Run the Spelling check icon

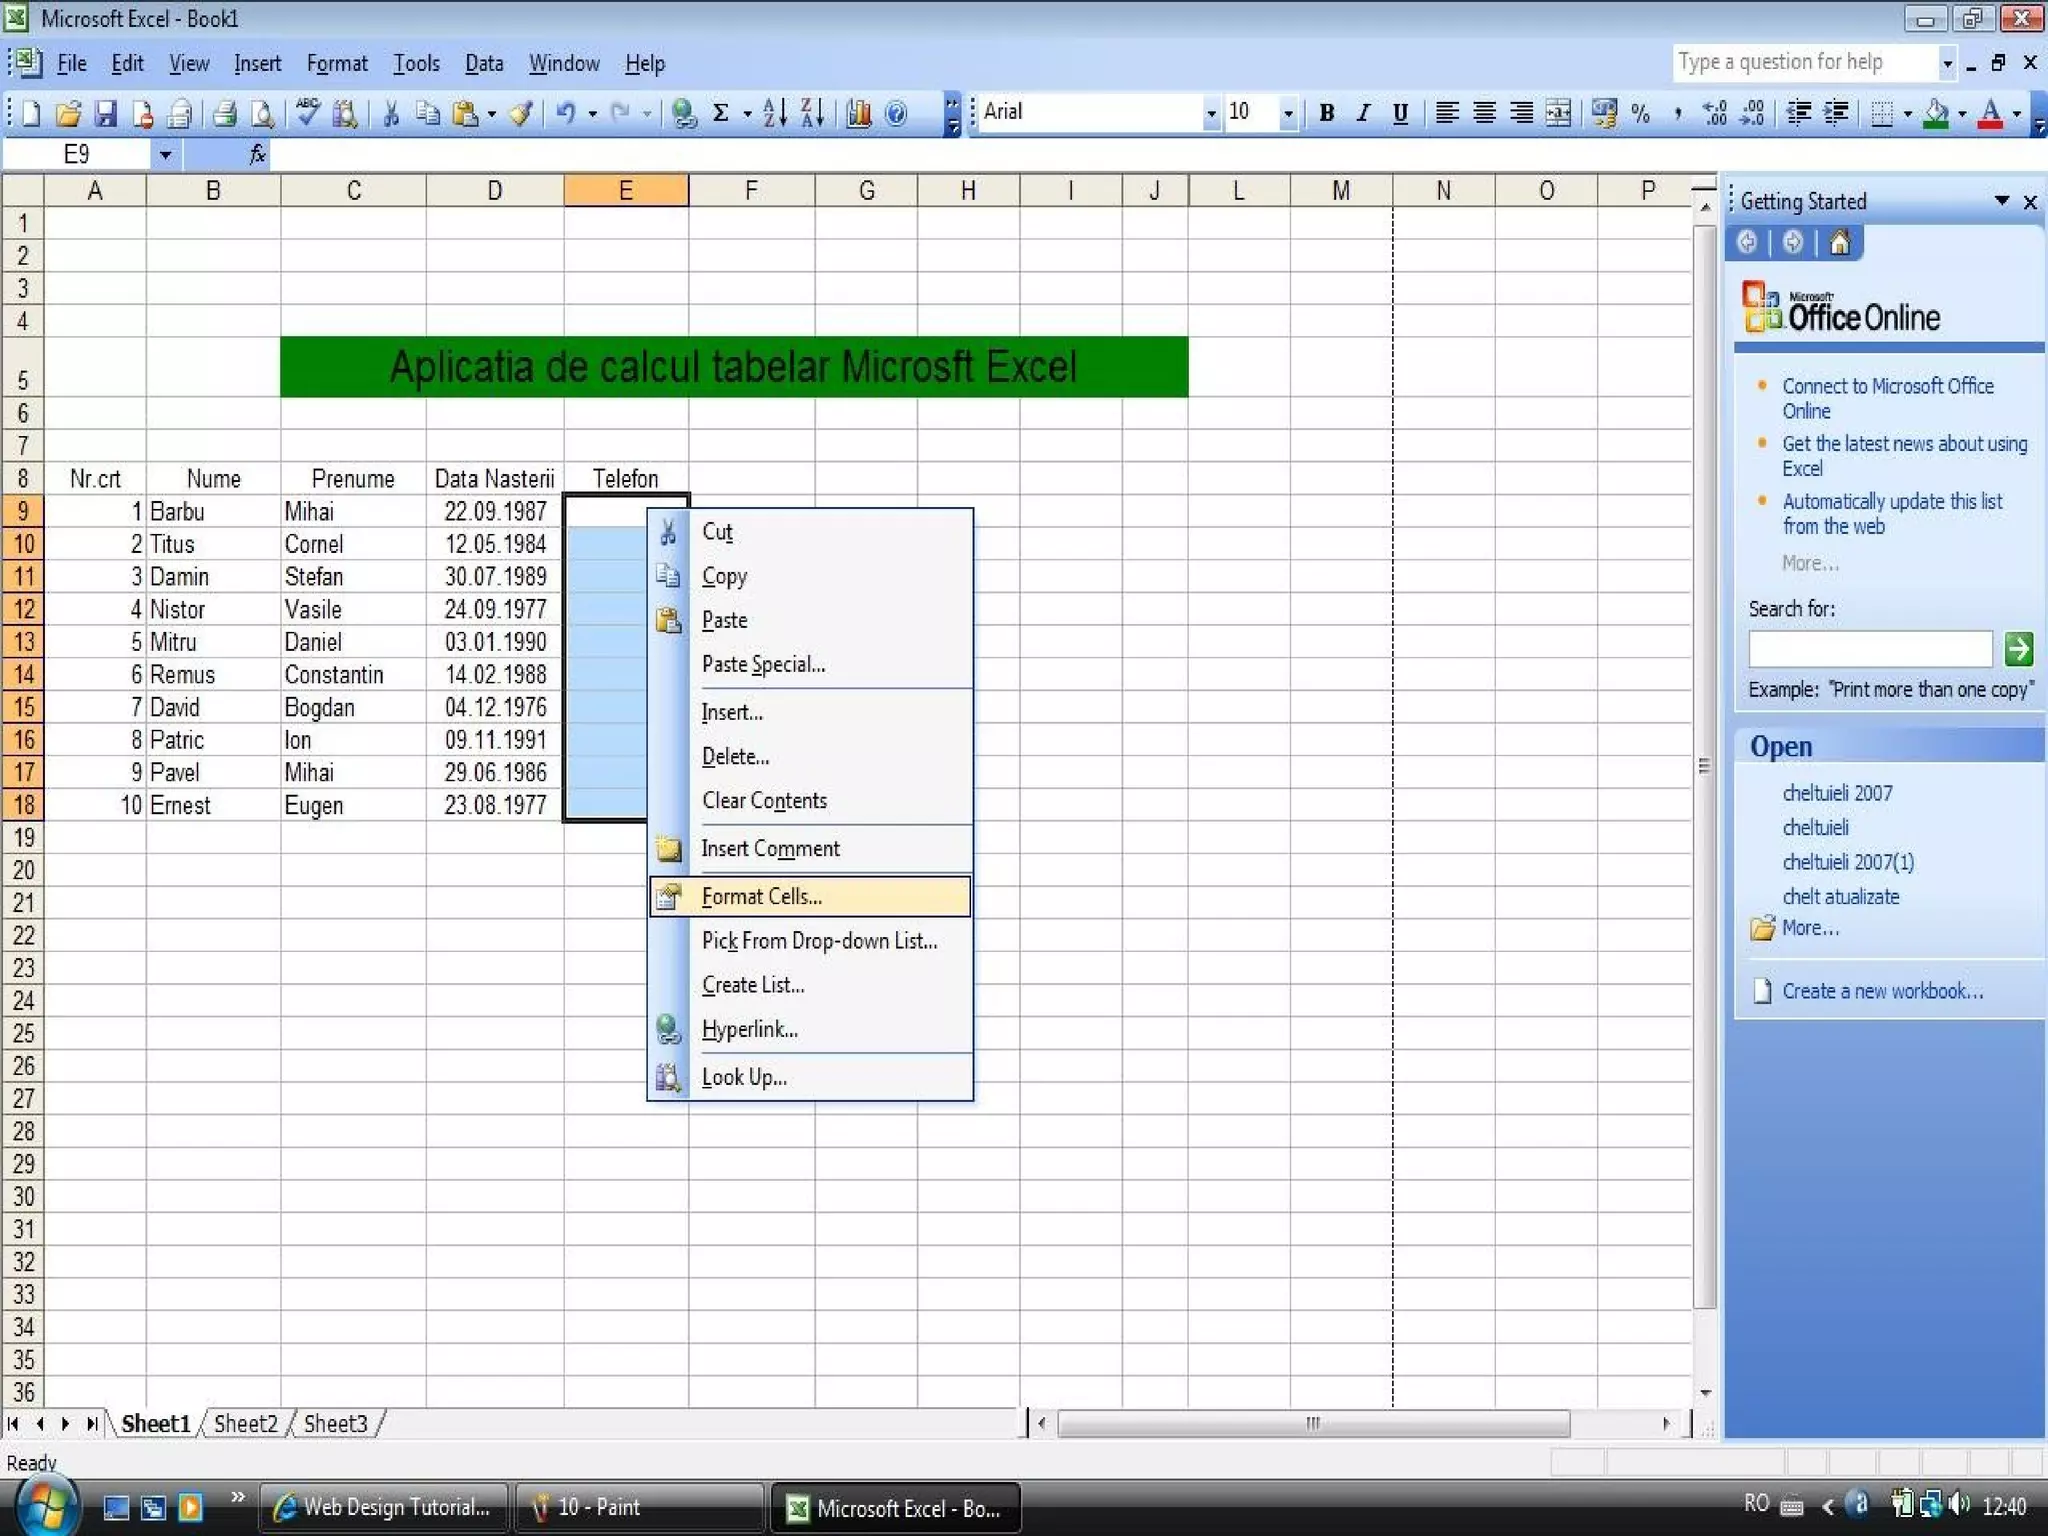click(308, 113)
